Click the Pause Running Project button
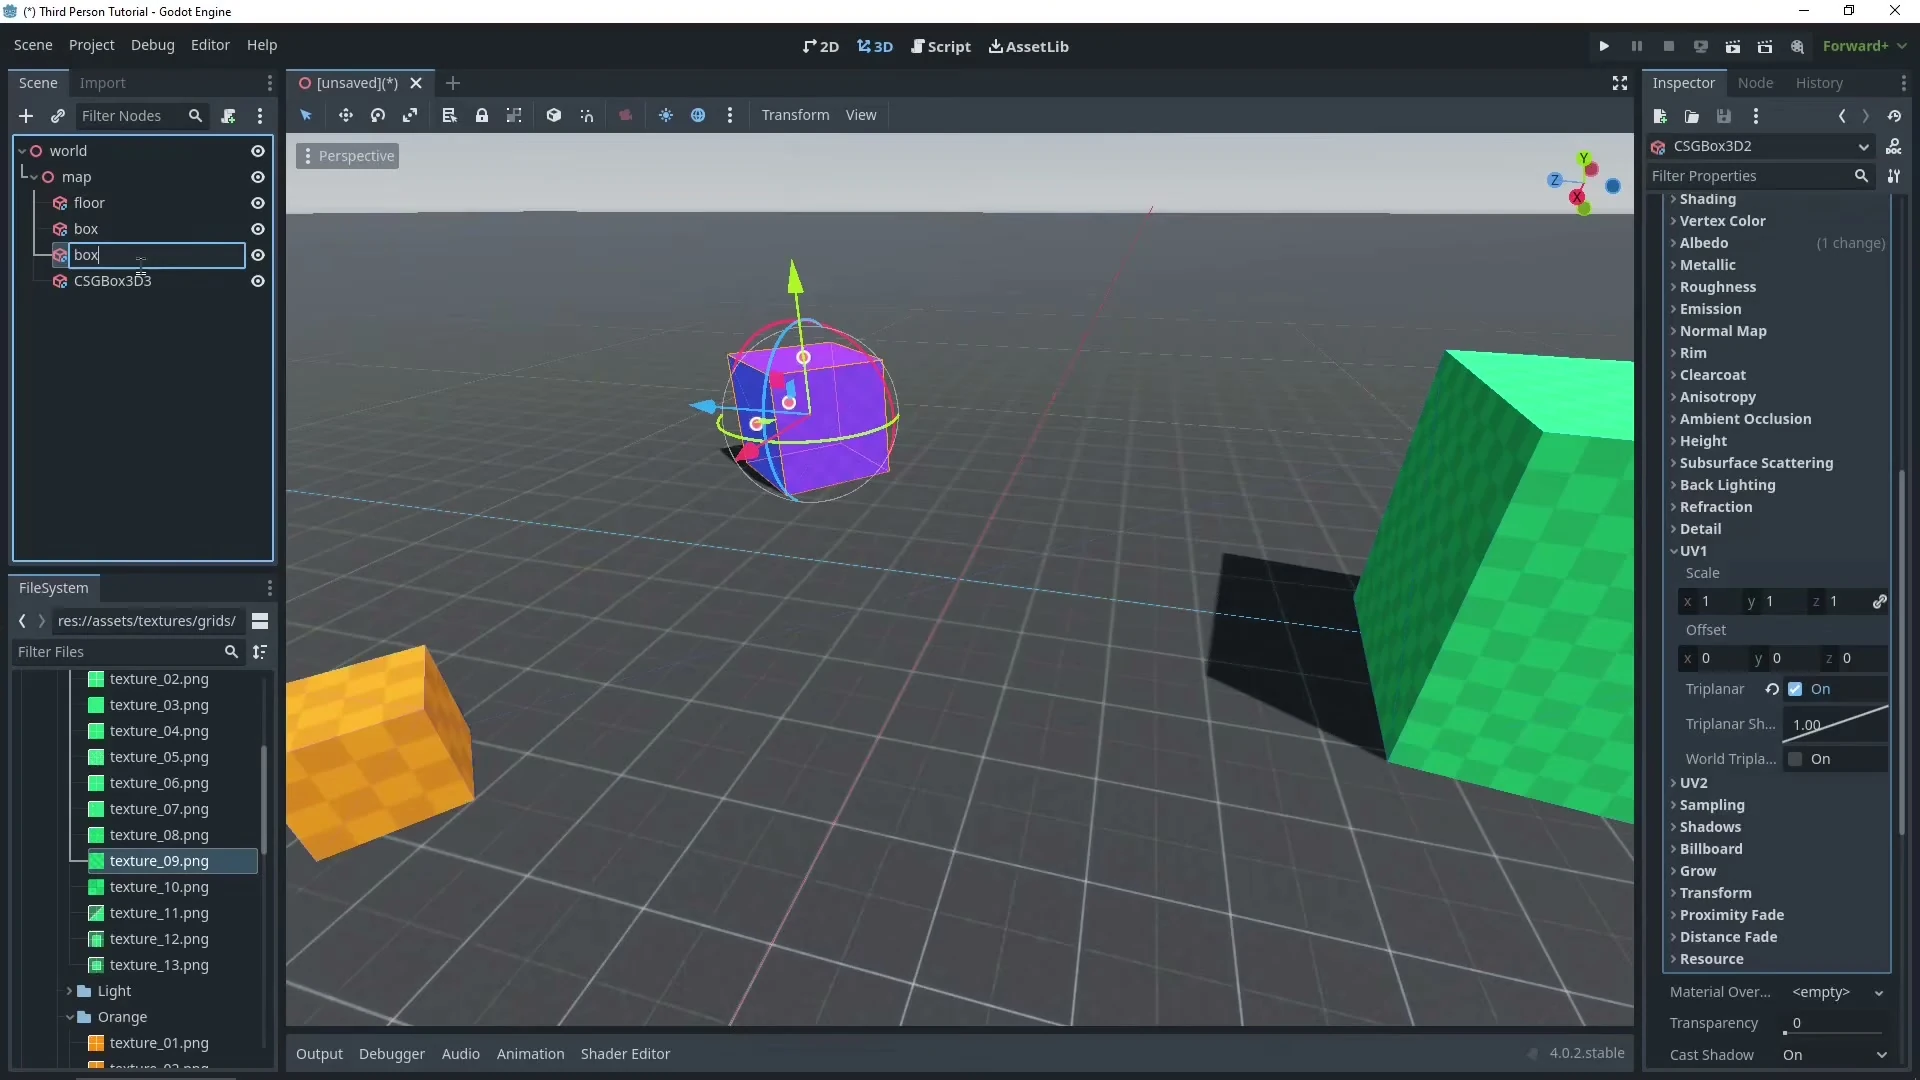1920x1080 pixels. pyautogui.click(x=1636, y=46)
